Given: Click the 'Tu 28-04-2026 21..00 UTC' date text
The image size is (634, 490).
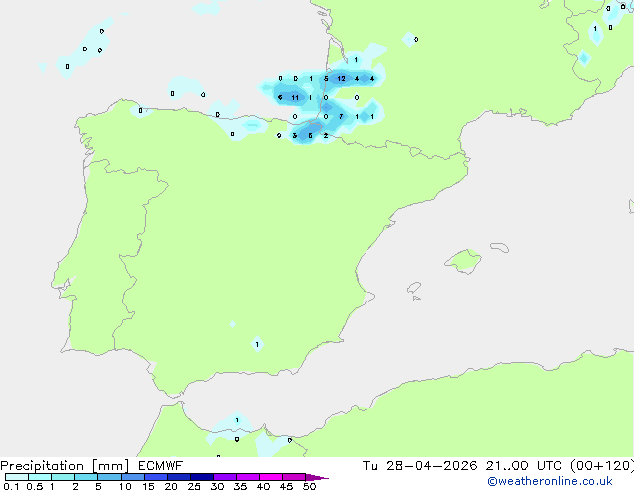Looking at the screenshot, I should [462, 466].
